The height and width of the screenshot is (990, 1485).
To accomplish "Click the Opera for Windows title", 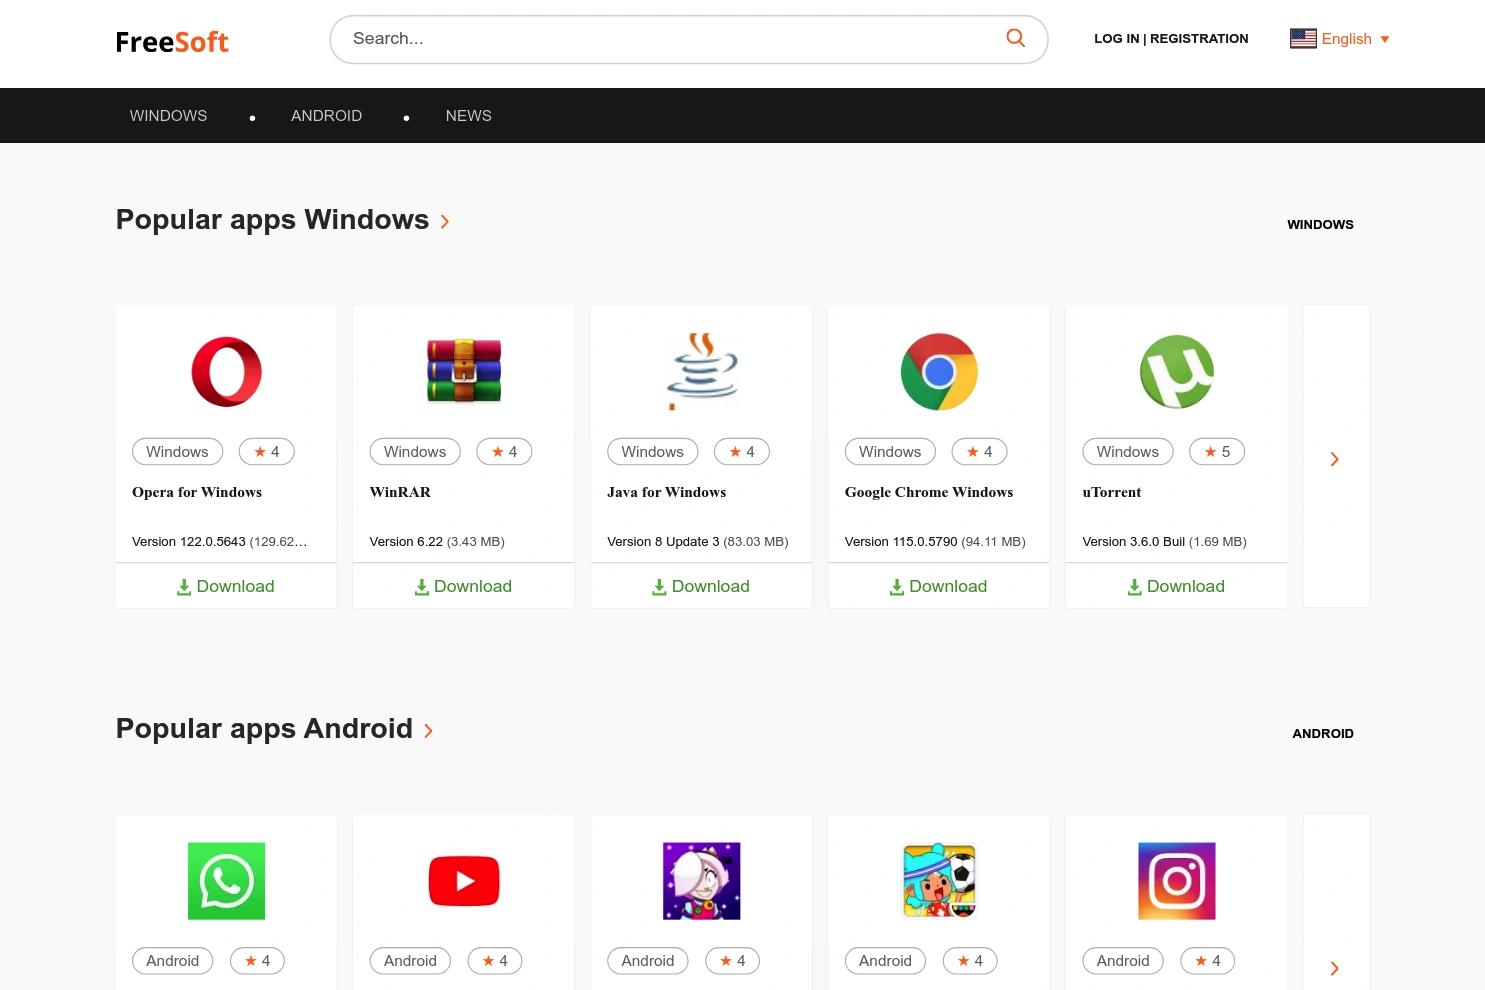I will [x=197, y=492].
